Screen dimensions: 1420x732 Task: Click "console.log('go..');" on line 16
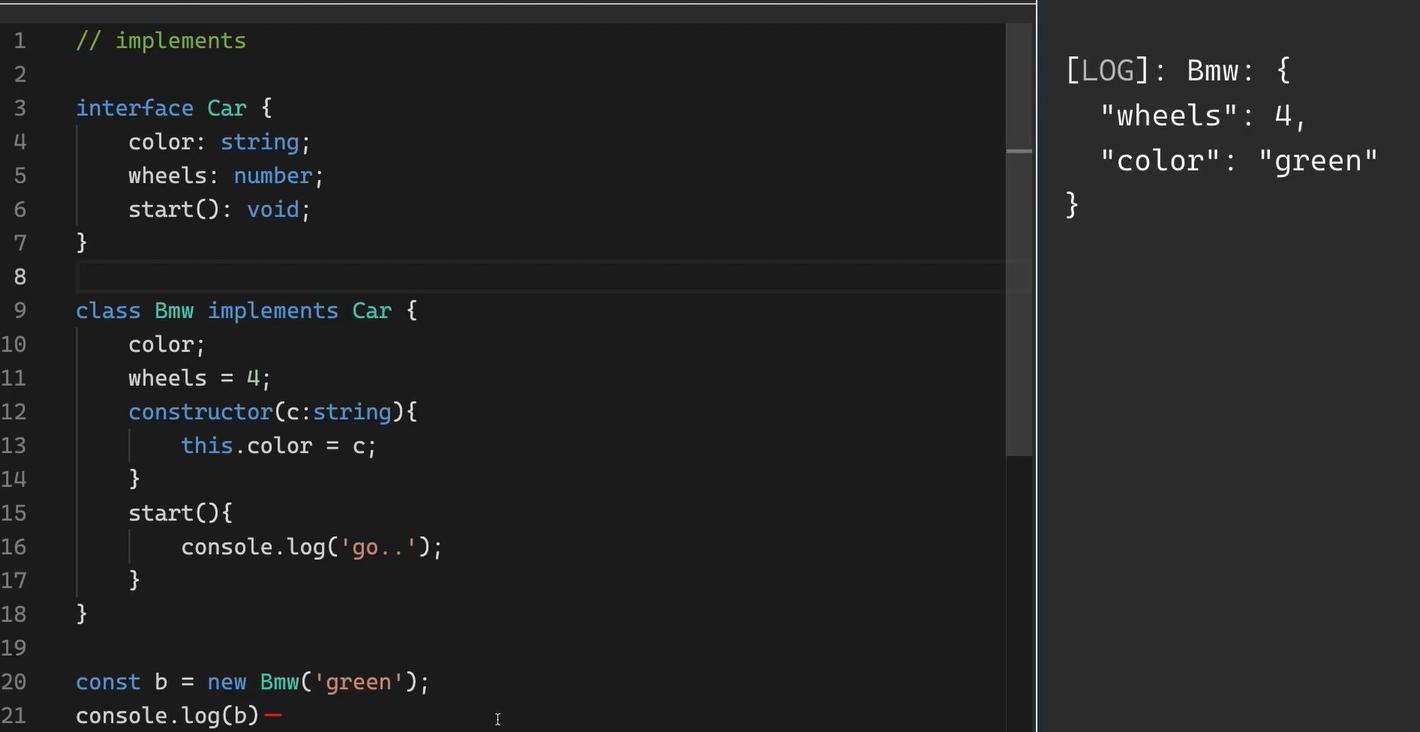click(312, 547)
